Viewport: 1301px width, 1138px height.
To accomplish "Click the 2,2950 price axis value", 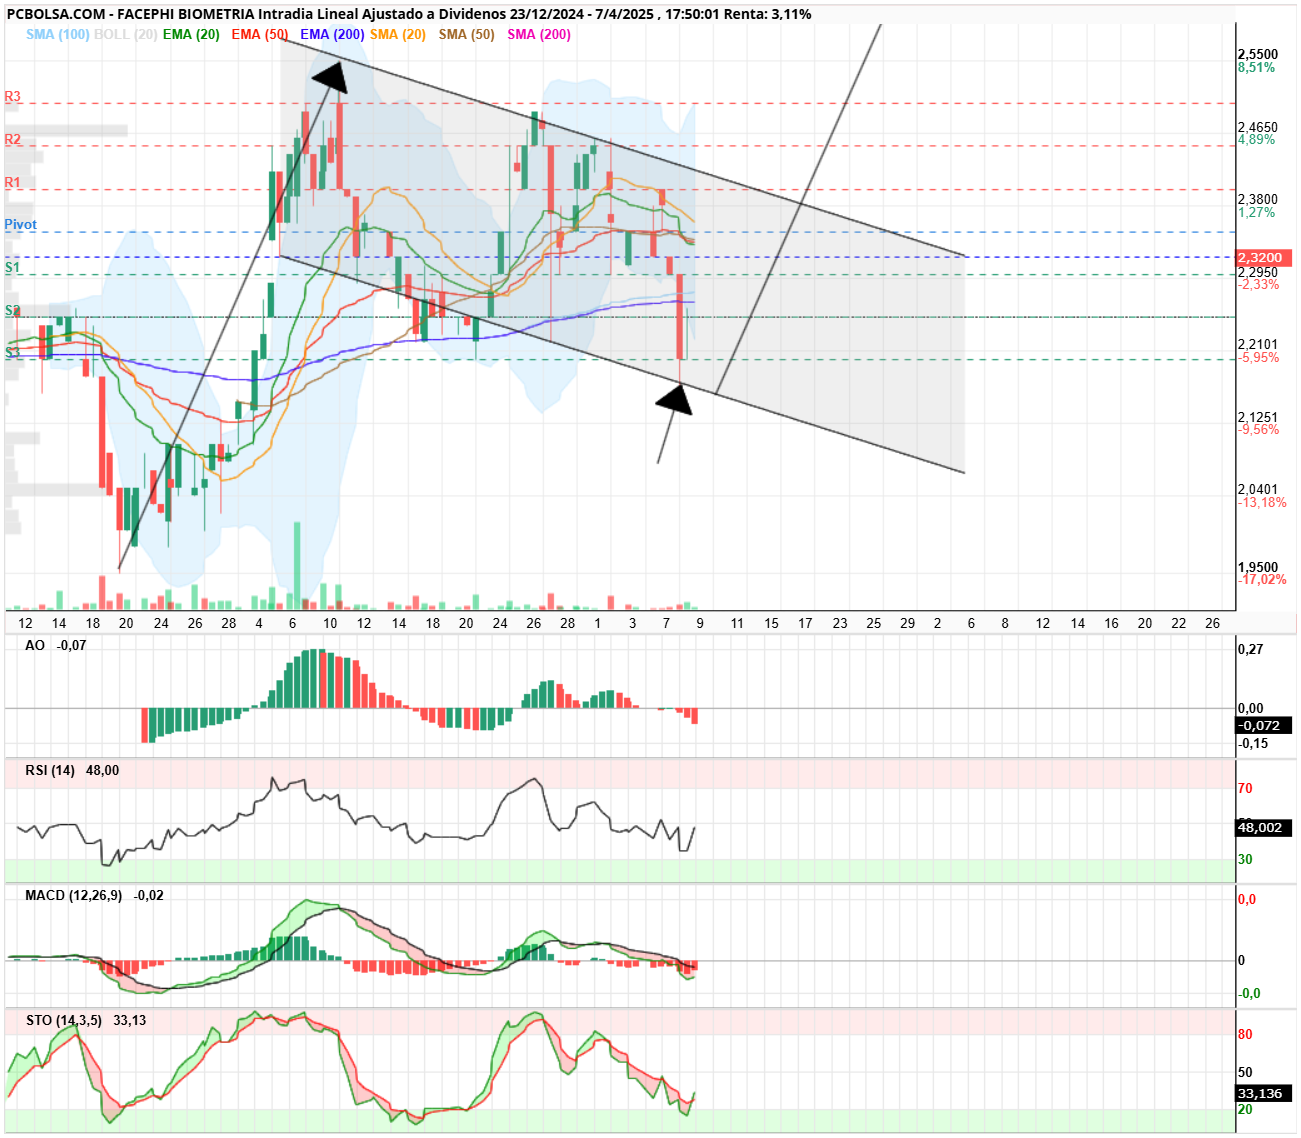I will click(x=1258, y=272).
